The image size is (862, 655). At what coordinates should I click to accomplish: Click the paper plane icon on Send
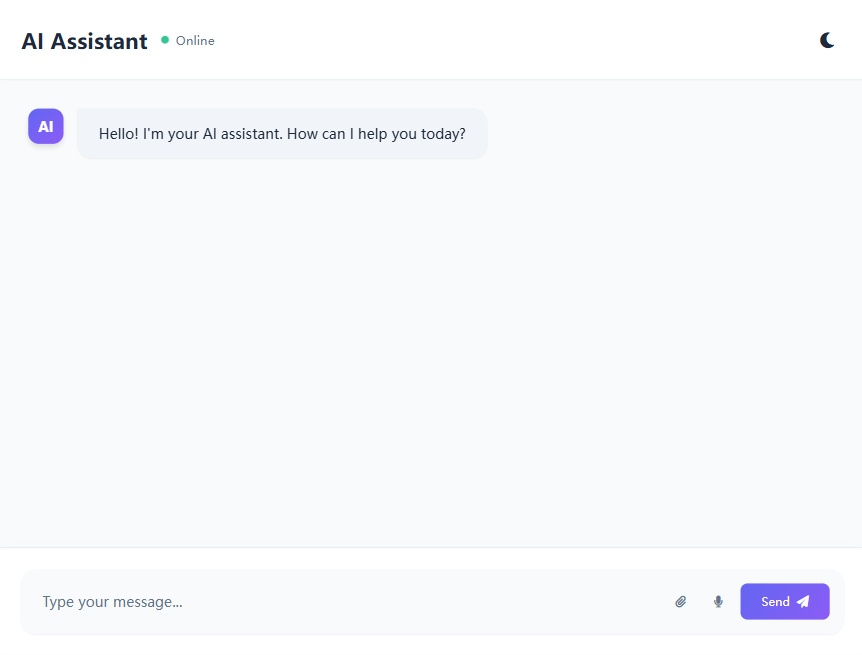click(x=803, y=602)
